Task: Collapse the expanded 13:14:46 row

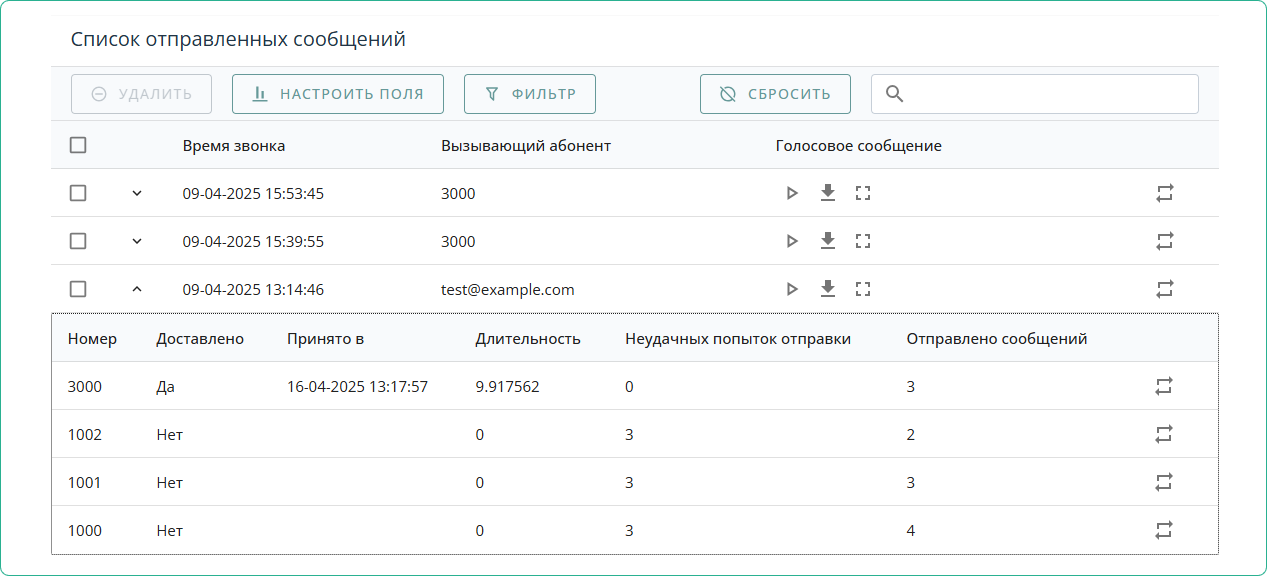Action: (x=137, y=289)
